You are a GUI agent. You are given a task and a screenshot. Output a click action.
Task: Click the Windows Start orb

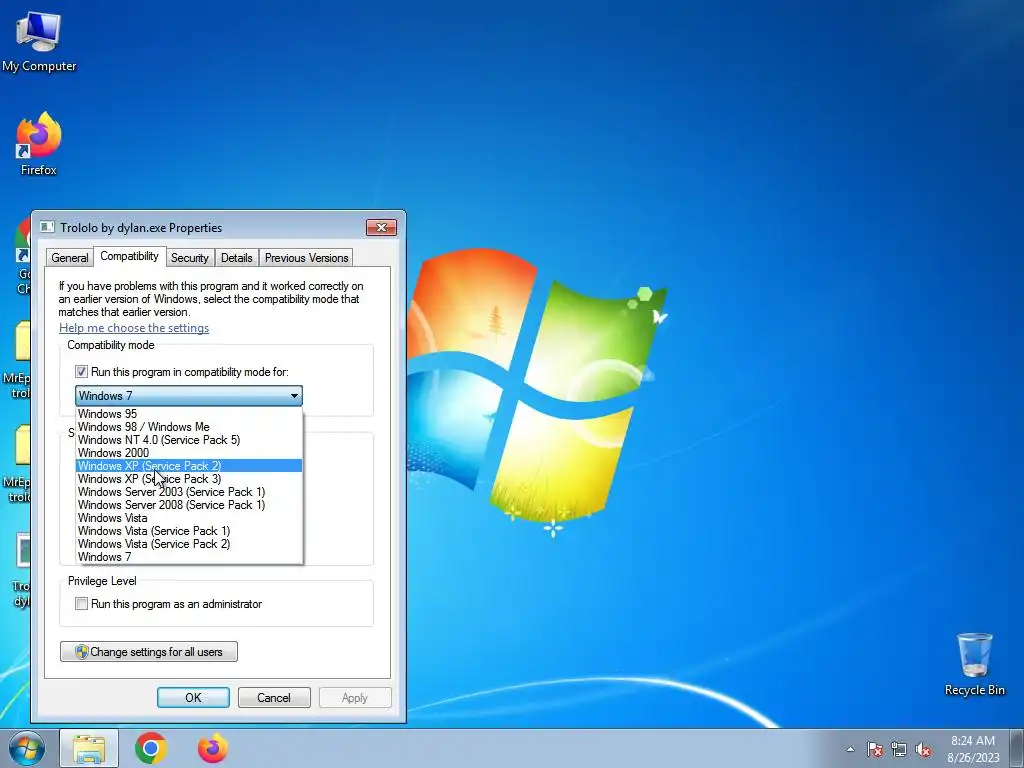coord(26,748)
